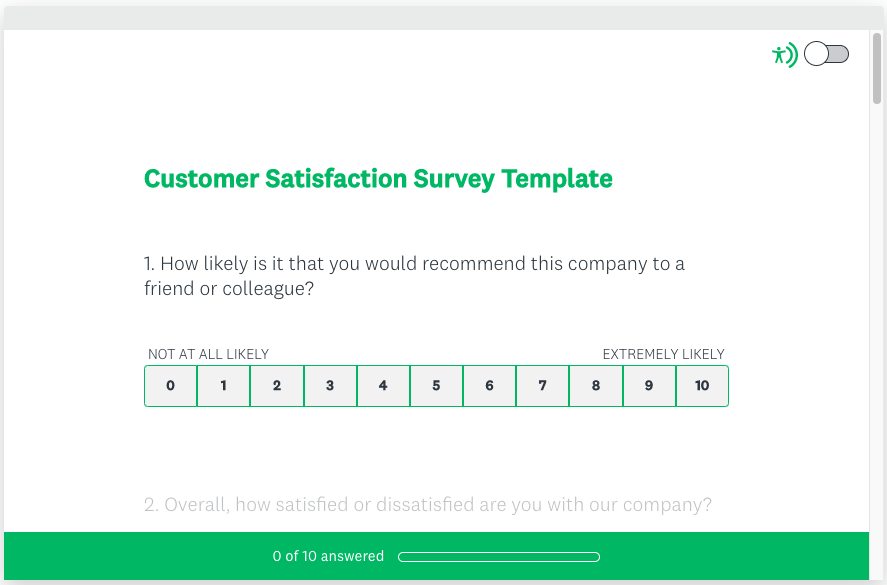Viewport: 887px width, 585px height.
Task: Toggle the accessibility mode switch
Action: pos(827,54)
